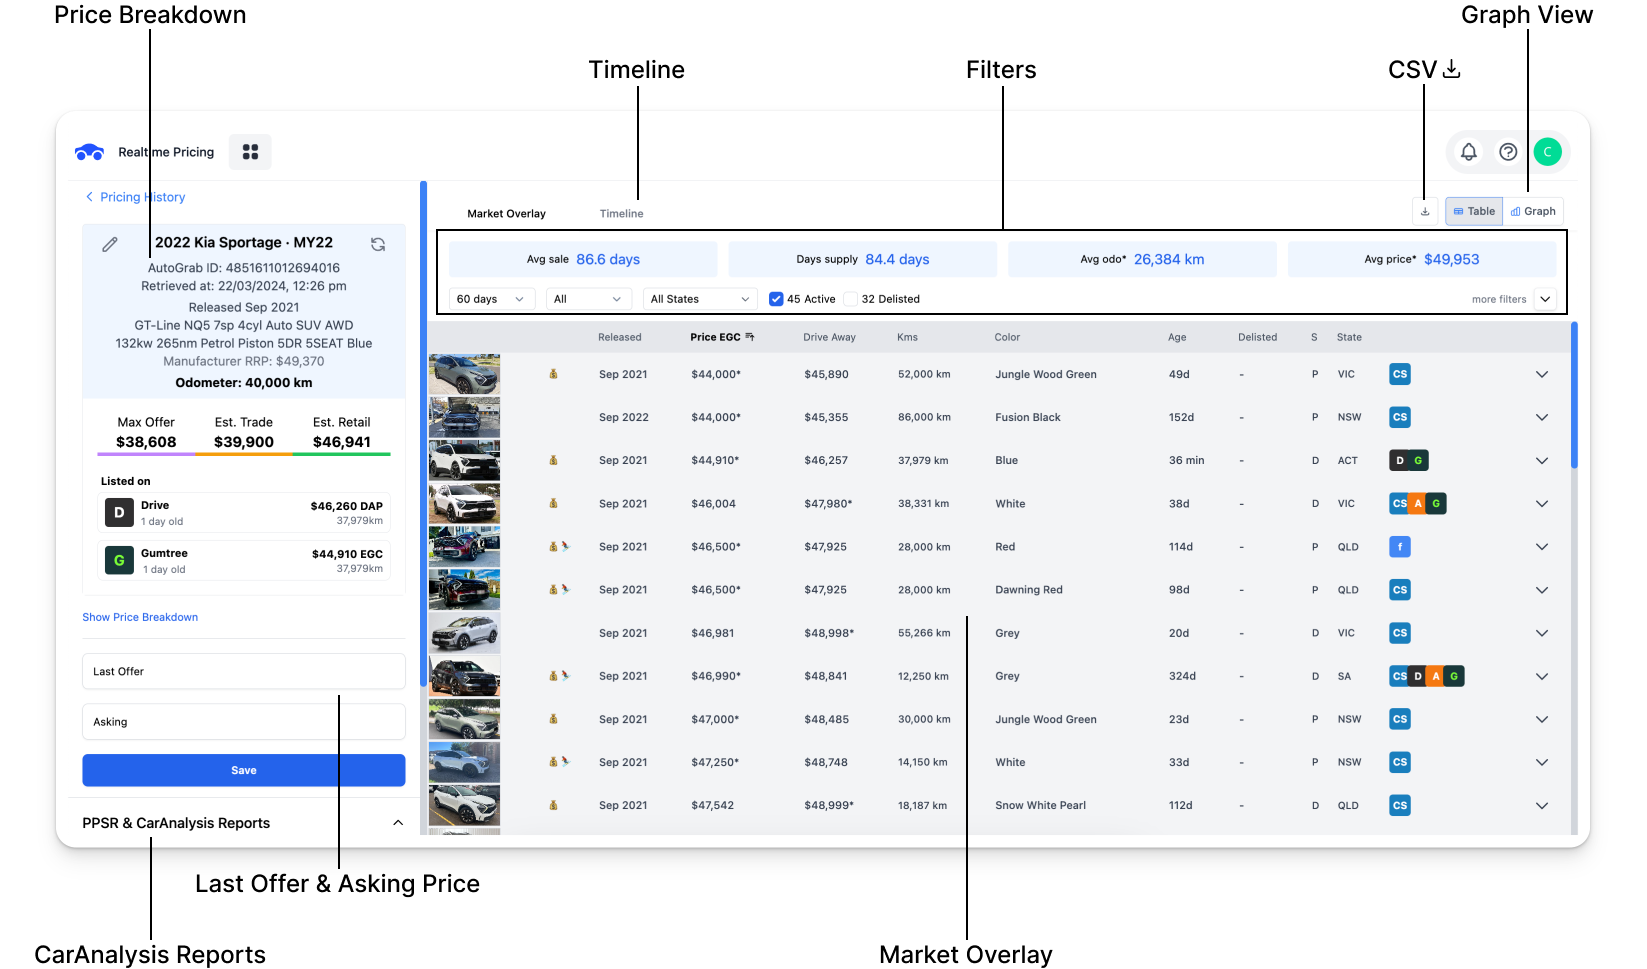Click the Days supply 84.4 days card
1647x969 pixels.
pos(863,259)
